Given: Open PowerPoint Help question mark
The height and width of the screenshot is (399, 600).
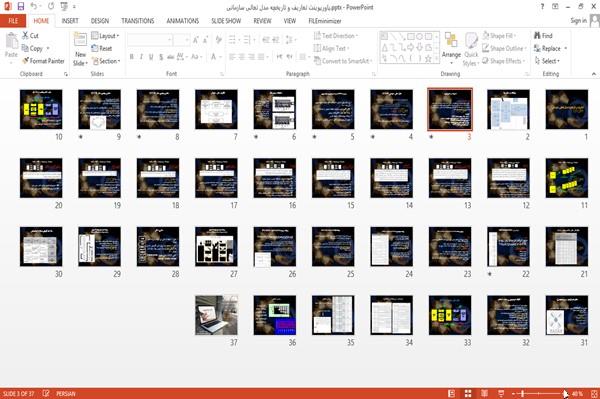Looking at the screenshot, I should pos(542,7).
